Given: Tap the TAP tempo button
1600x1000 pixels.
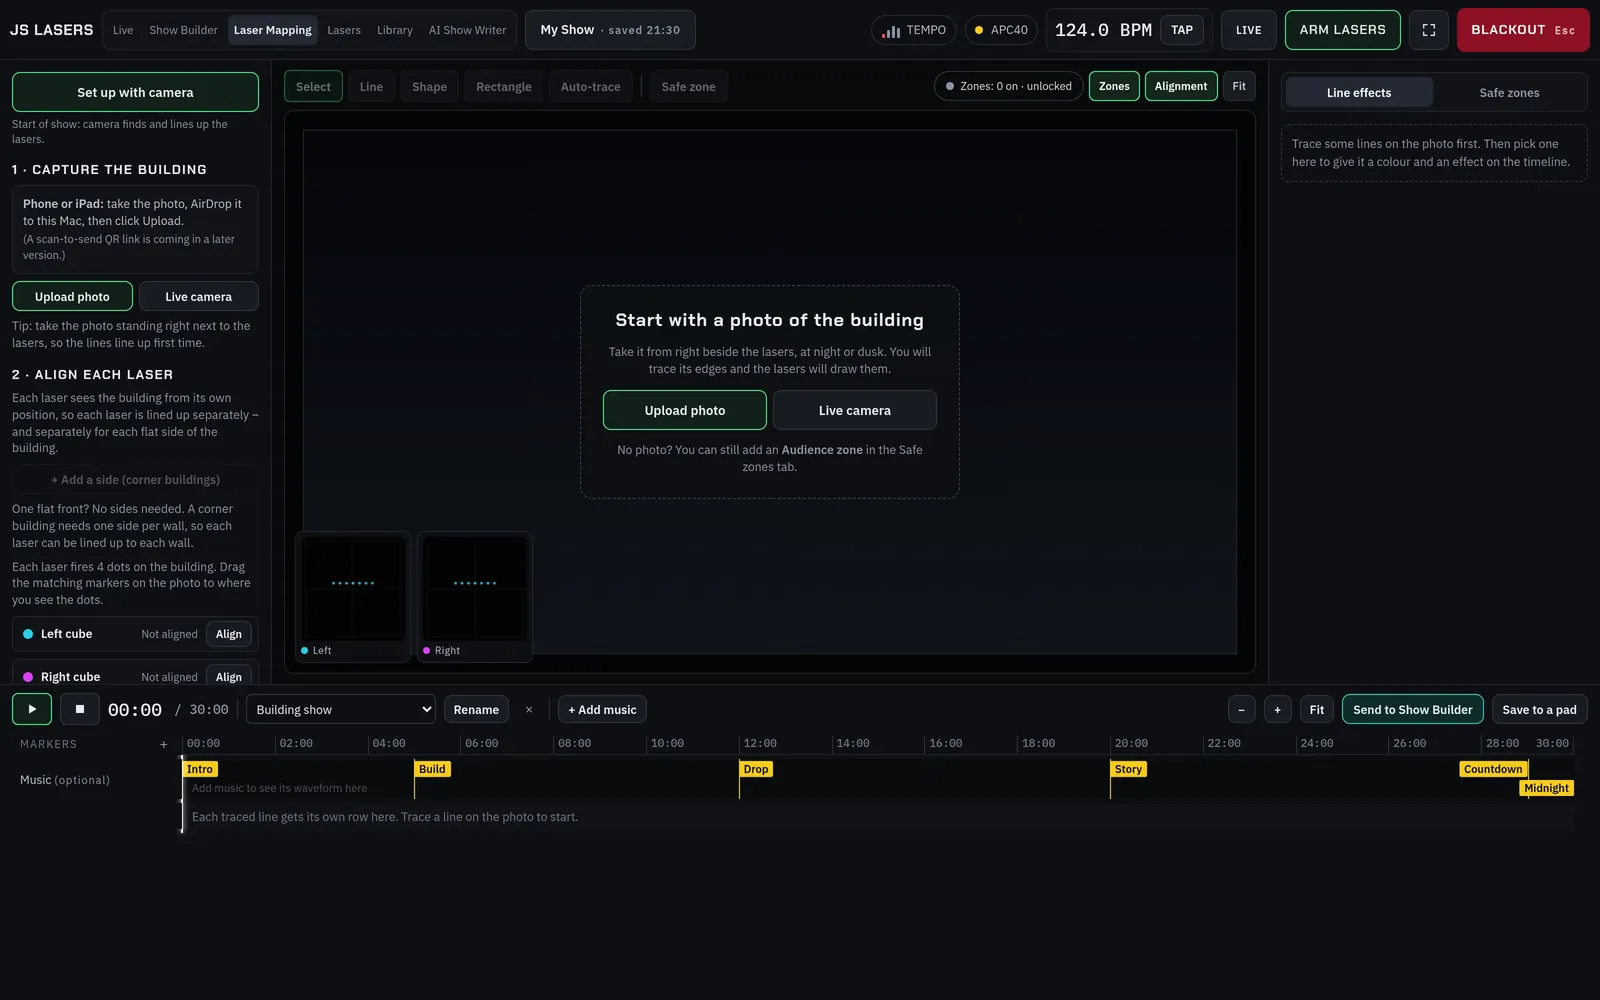Looking at the screenshot, I should pyautogui.click(x=1182, y=30).
